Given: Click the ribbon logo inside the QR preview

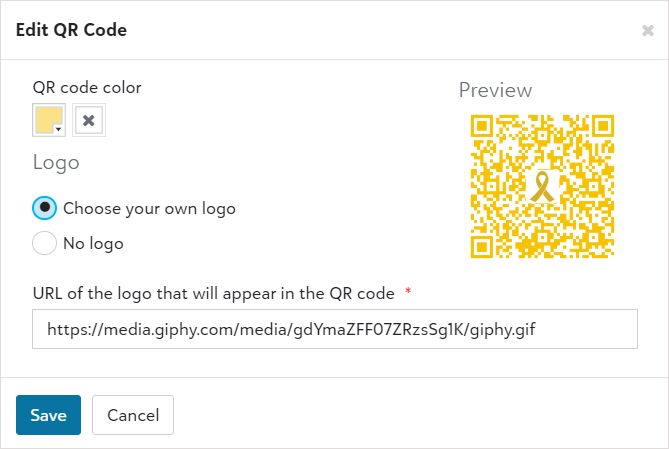Looking at the screenshot, I should tap(542, 187).
